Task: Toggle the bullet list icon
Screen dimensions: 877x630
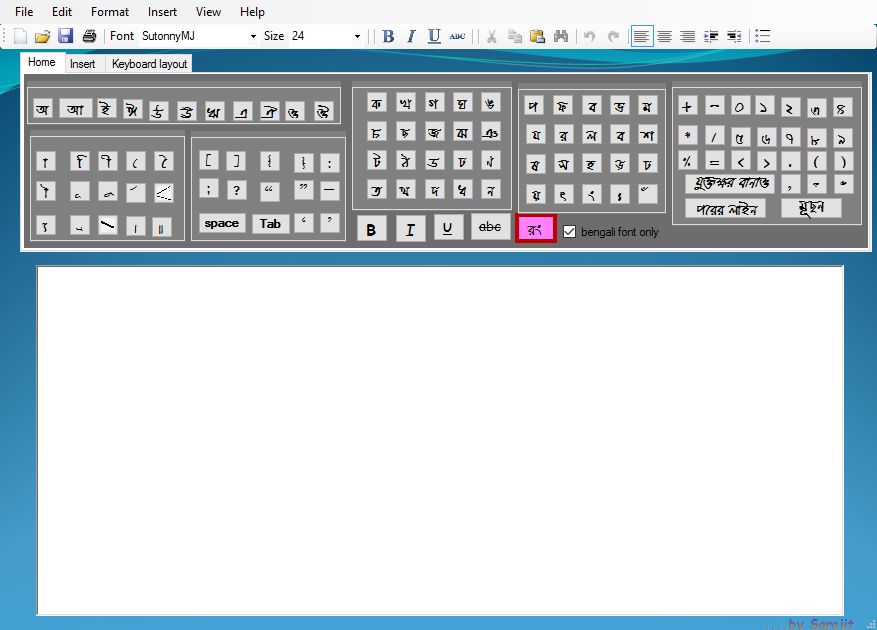Action: coord(762,36)
